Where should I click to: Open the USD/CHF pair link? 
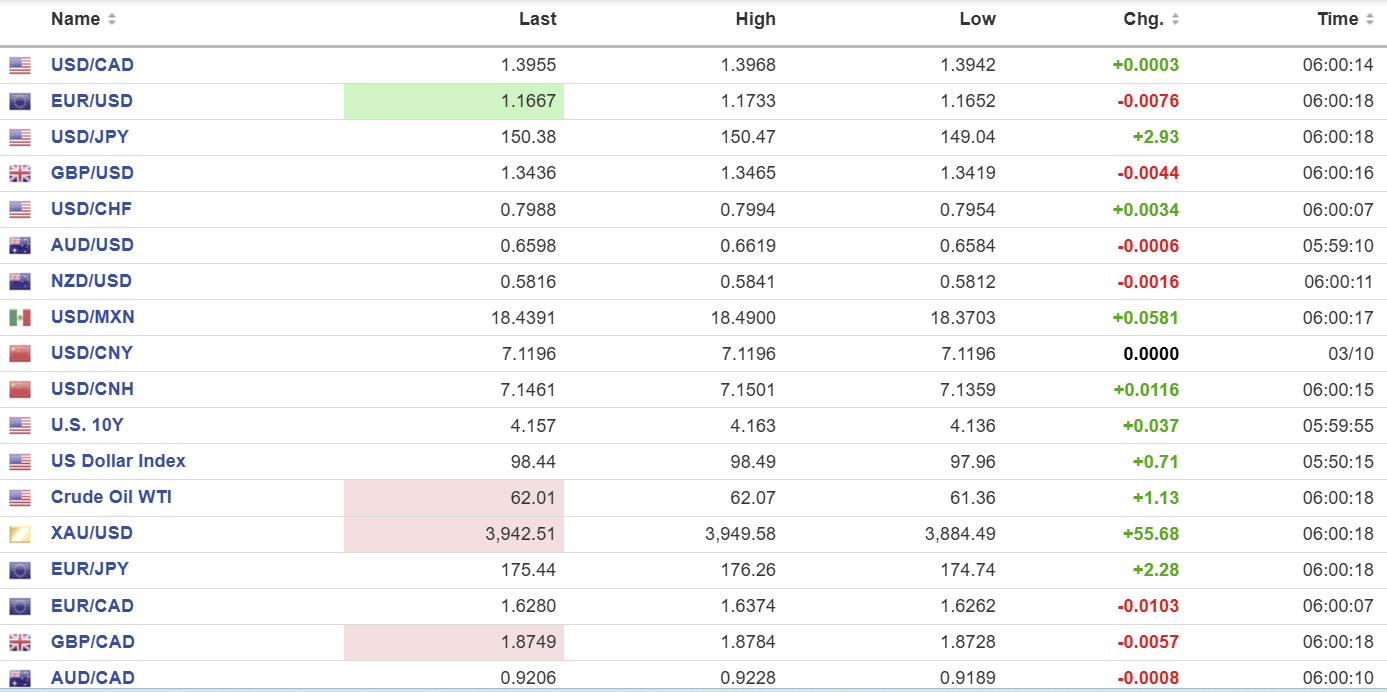(91, 209)
